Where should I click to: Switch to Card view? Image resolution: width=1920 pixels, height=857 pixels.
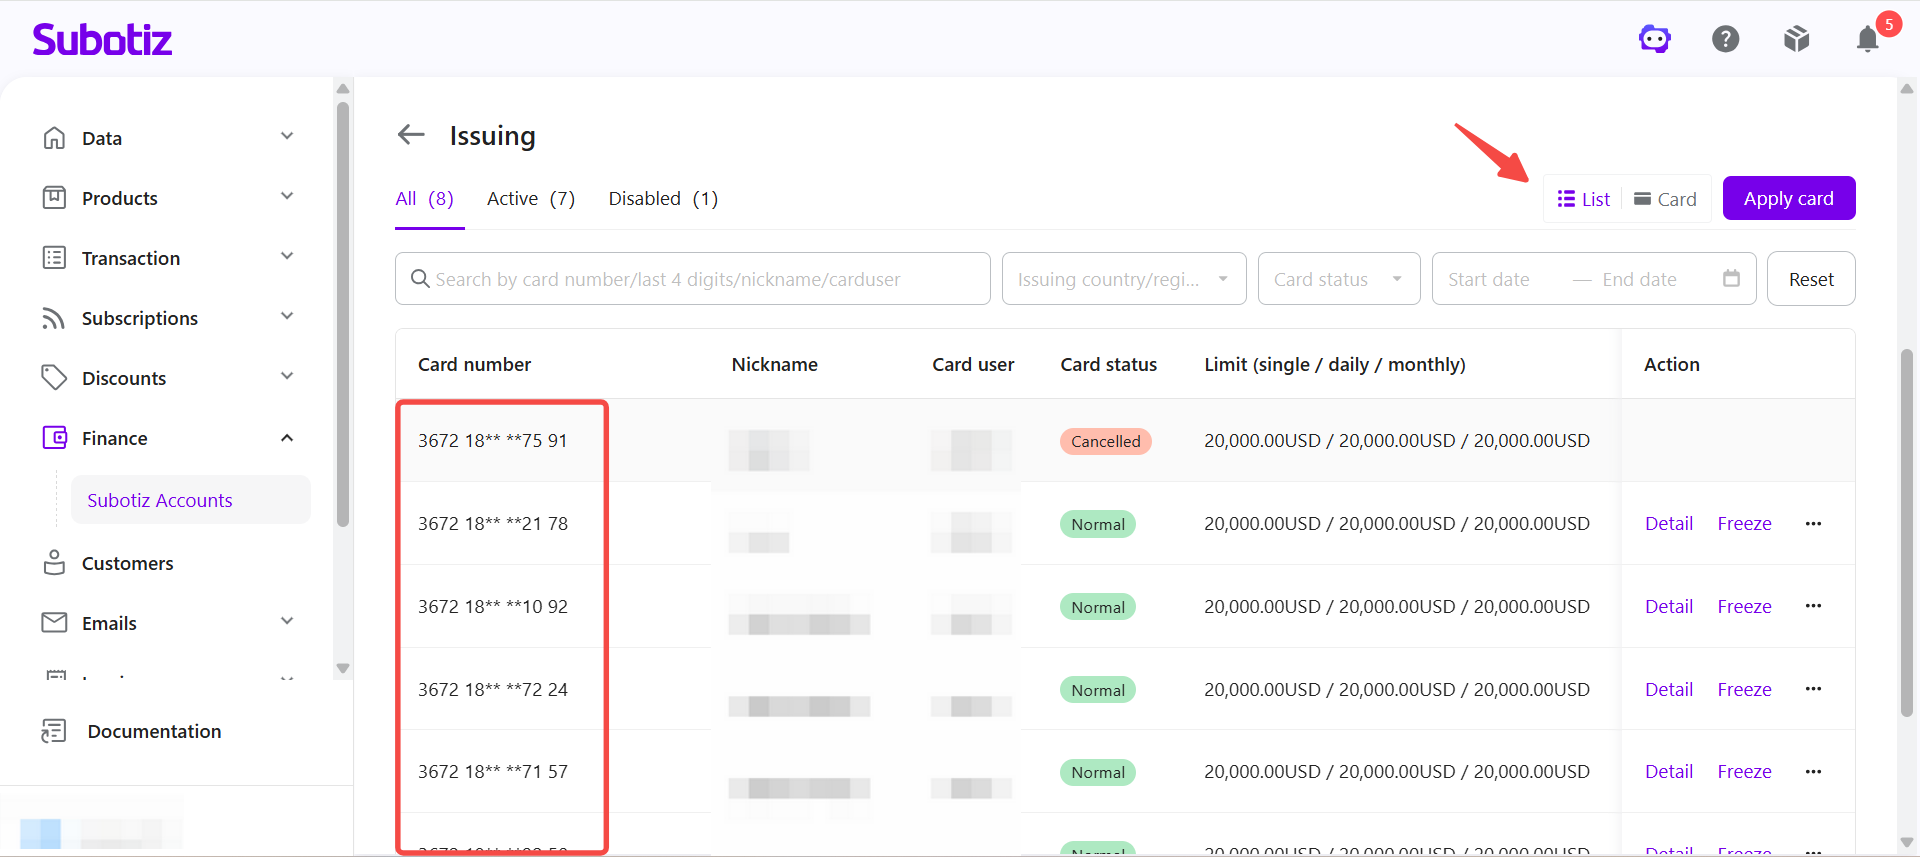[1665, 199]
